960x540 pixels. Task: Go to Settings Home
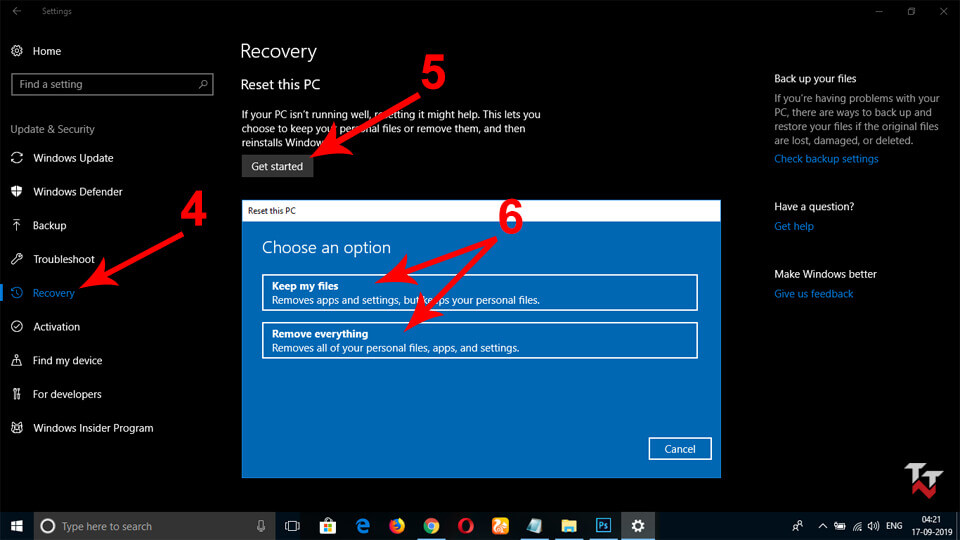click(x=47, y=51)
